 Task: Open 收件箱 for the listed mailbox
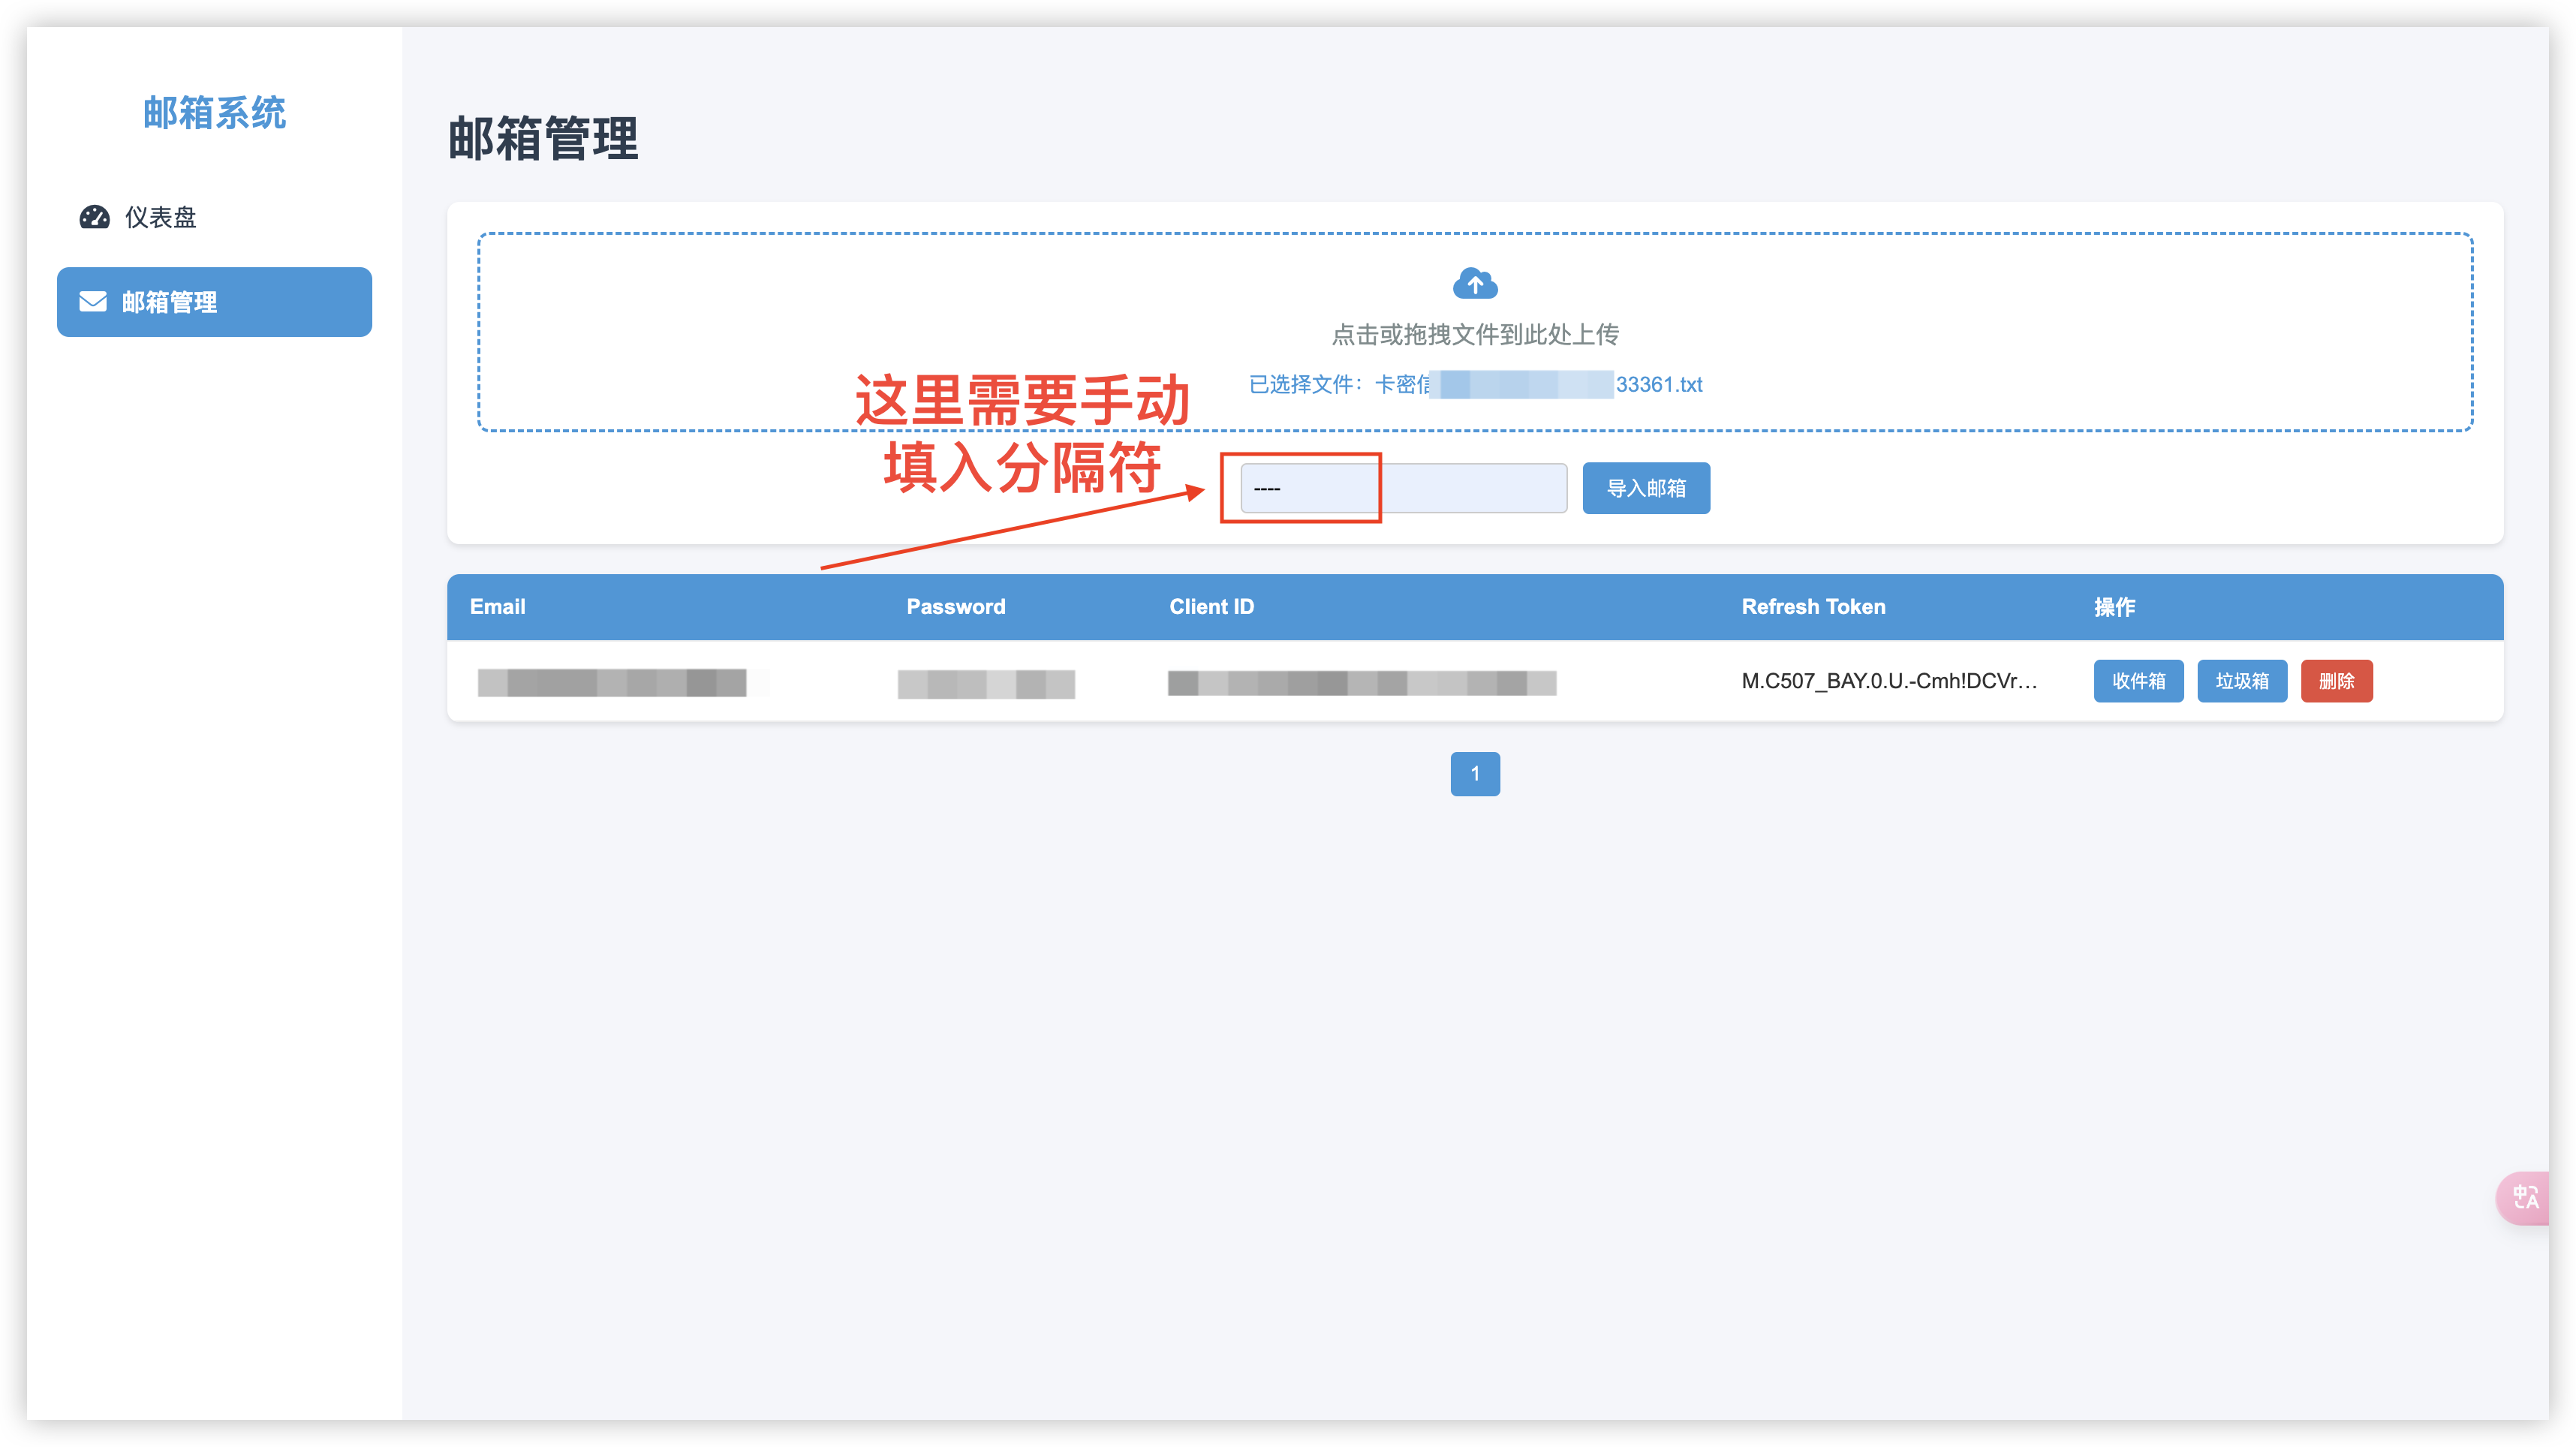(2138, 681)
